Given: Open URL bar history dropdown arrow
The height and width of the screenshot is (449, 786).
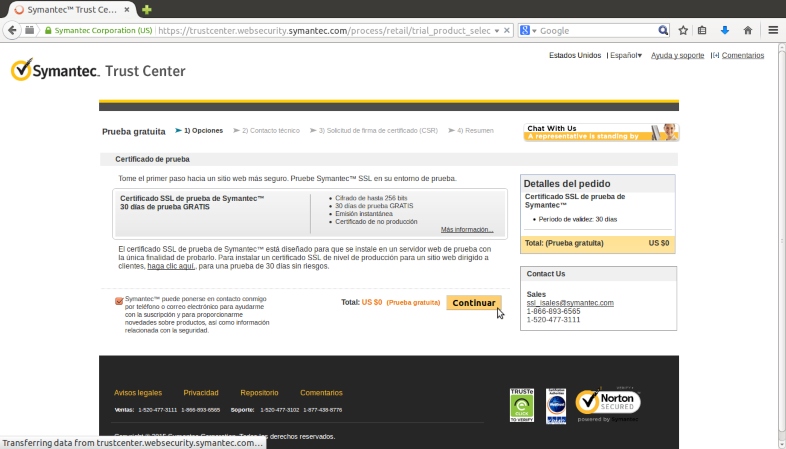Looking at the screenshot, I should tap(497, 31).
